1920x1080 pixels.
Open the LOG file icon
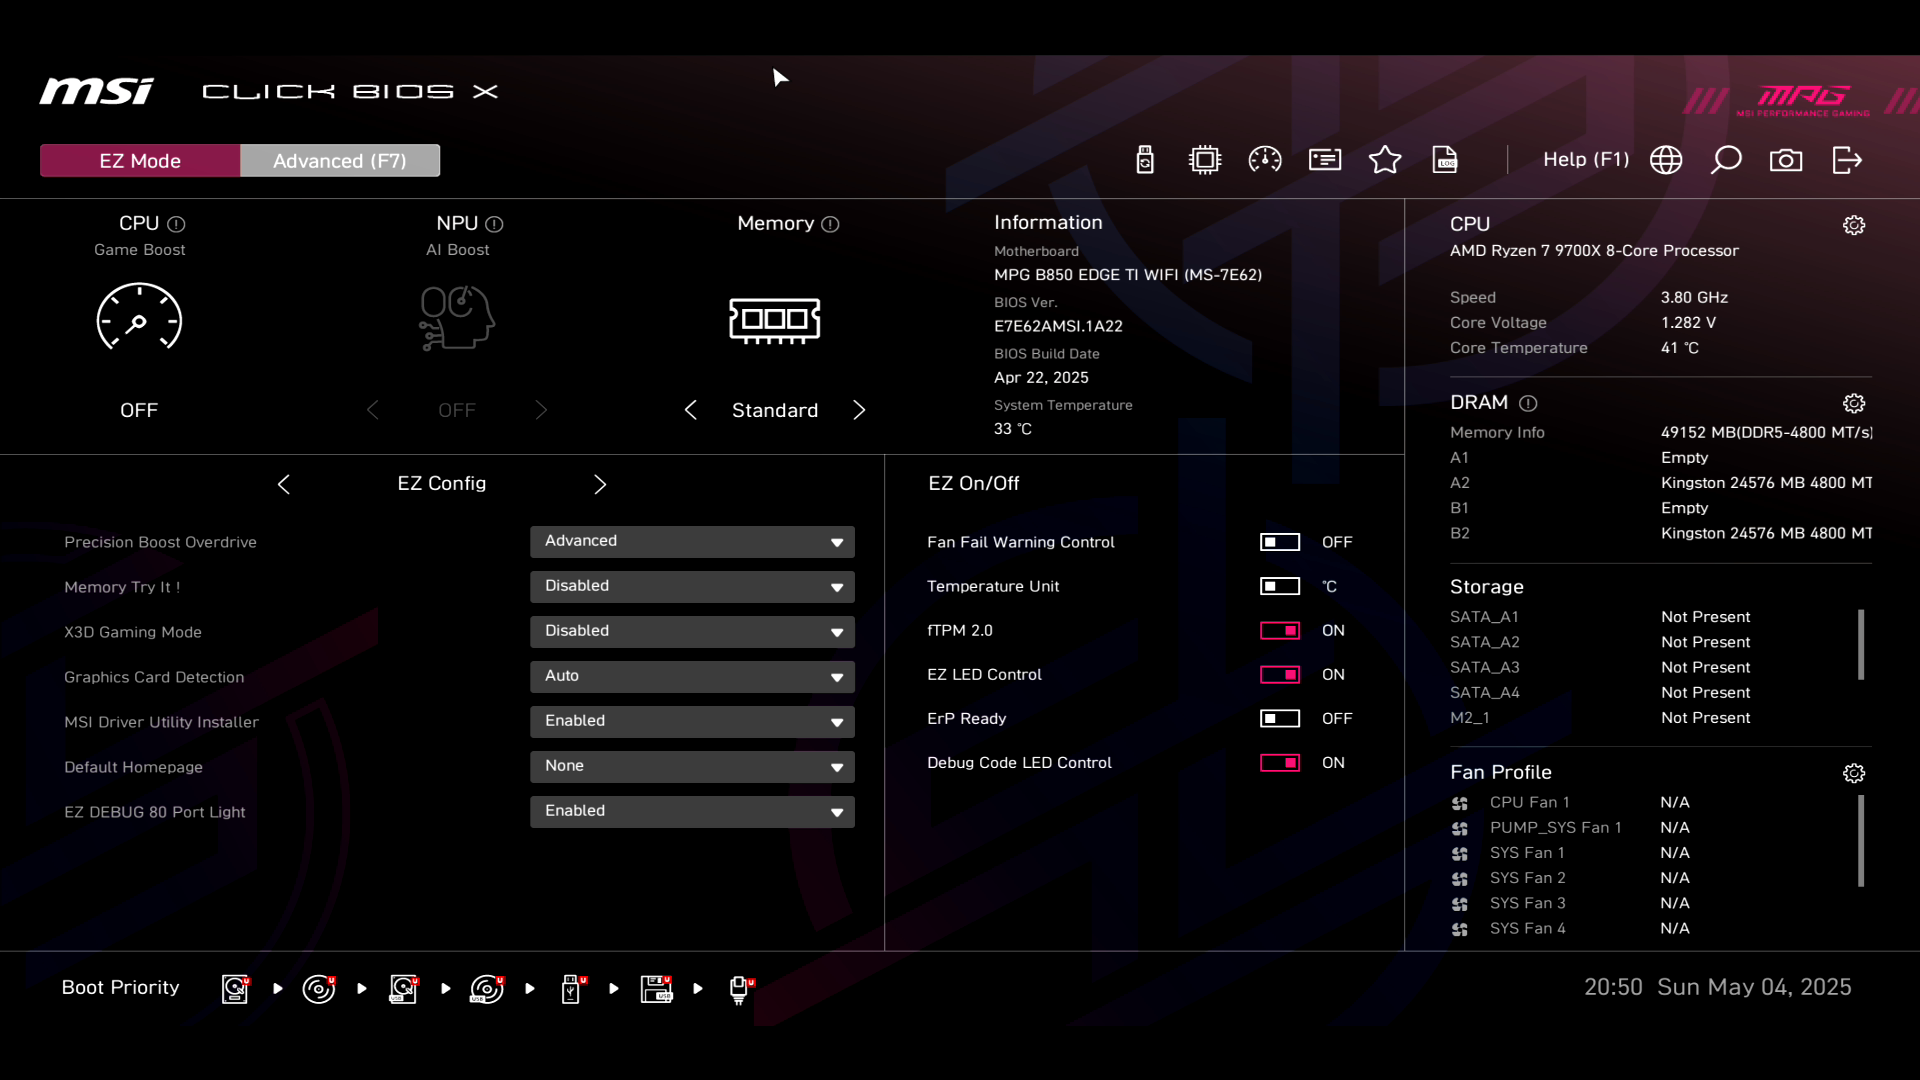pos(1445,160)
